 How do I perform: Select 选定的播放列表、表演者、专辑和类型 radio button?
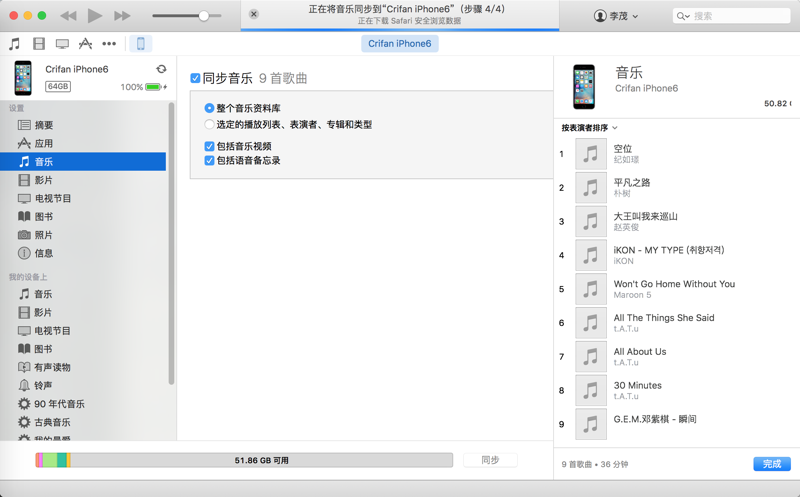(x=209, y=125)
